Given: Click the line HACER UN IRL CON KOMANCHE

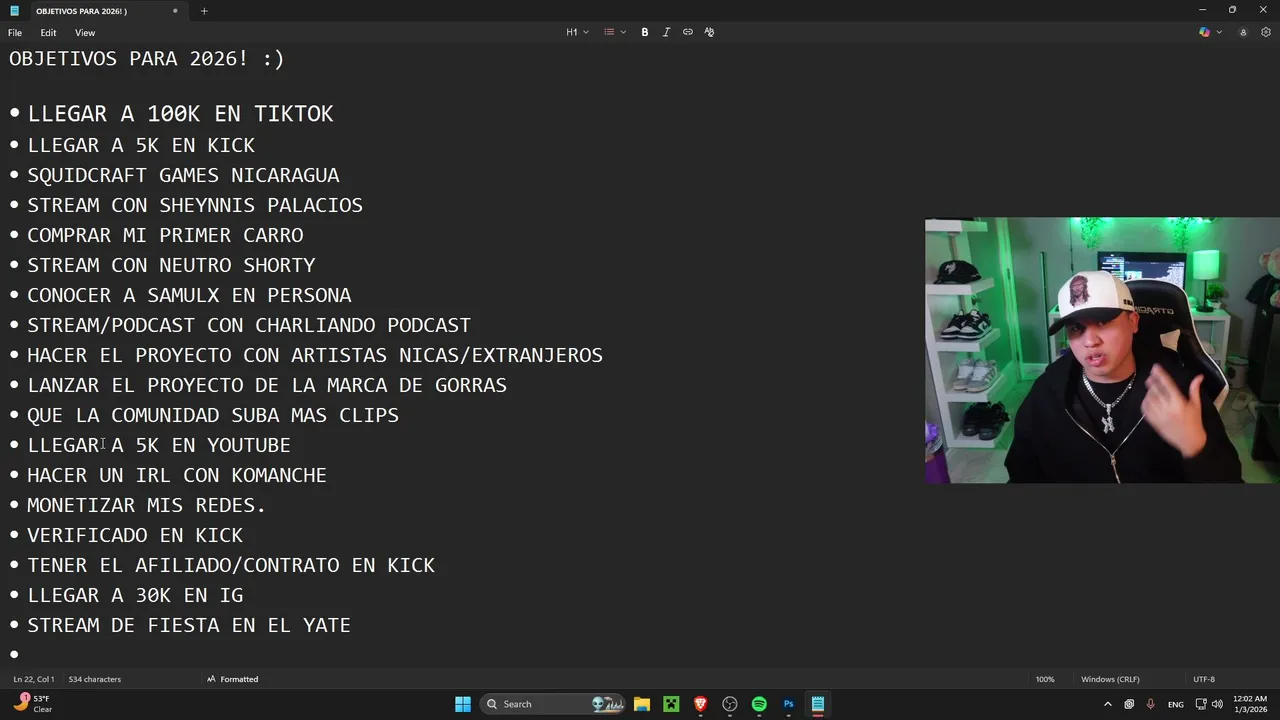Looking at the screenshot, I should (177, 475).
